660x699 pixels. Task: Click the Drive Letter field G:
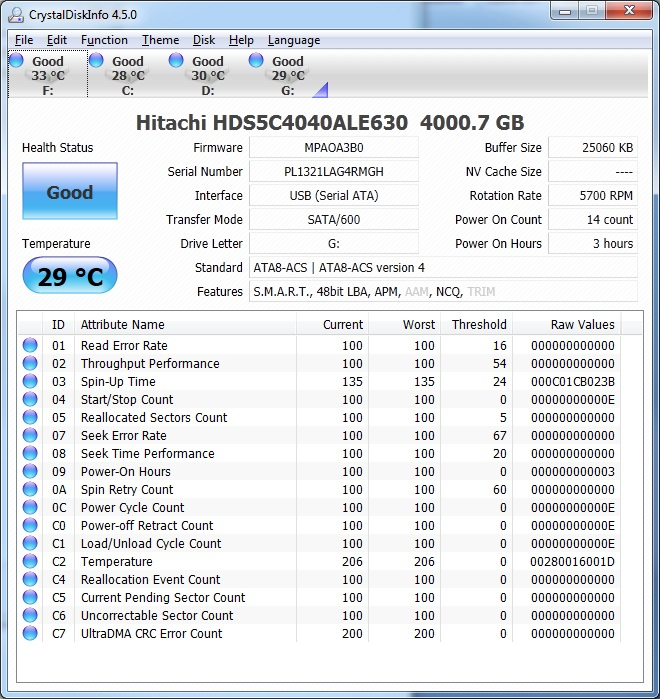334,244
